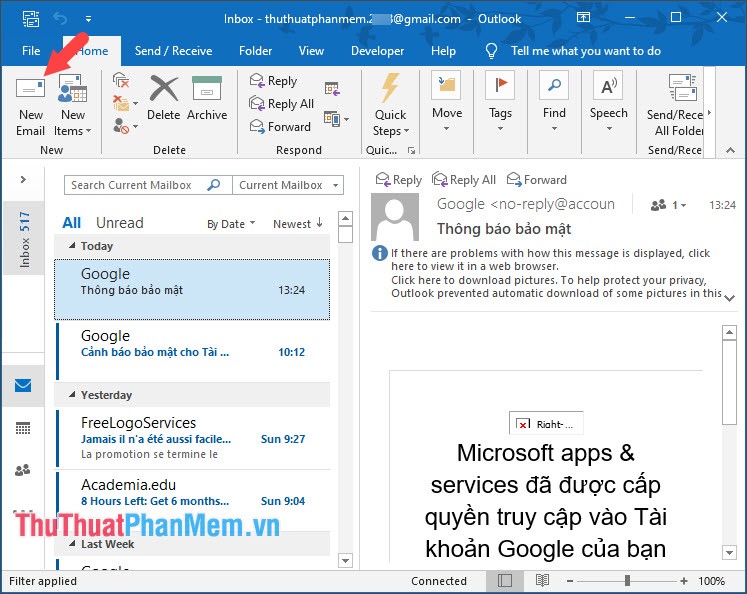Delete the selected message
This screenshot has width=747, height=594.
163,99
